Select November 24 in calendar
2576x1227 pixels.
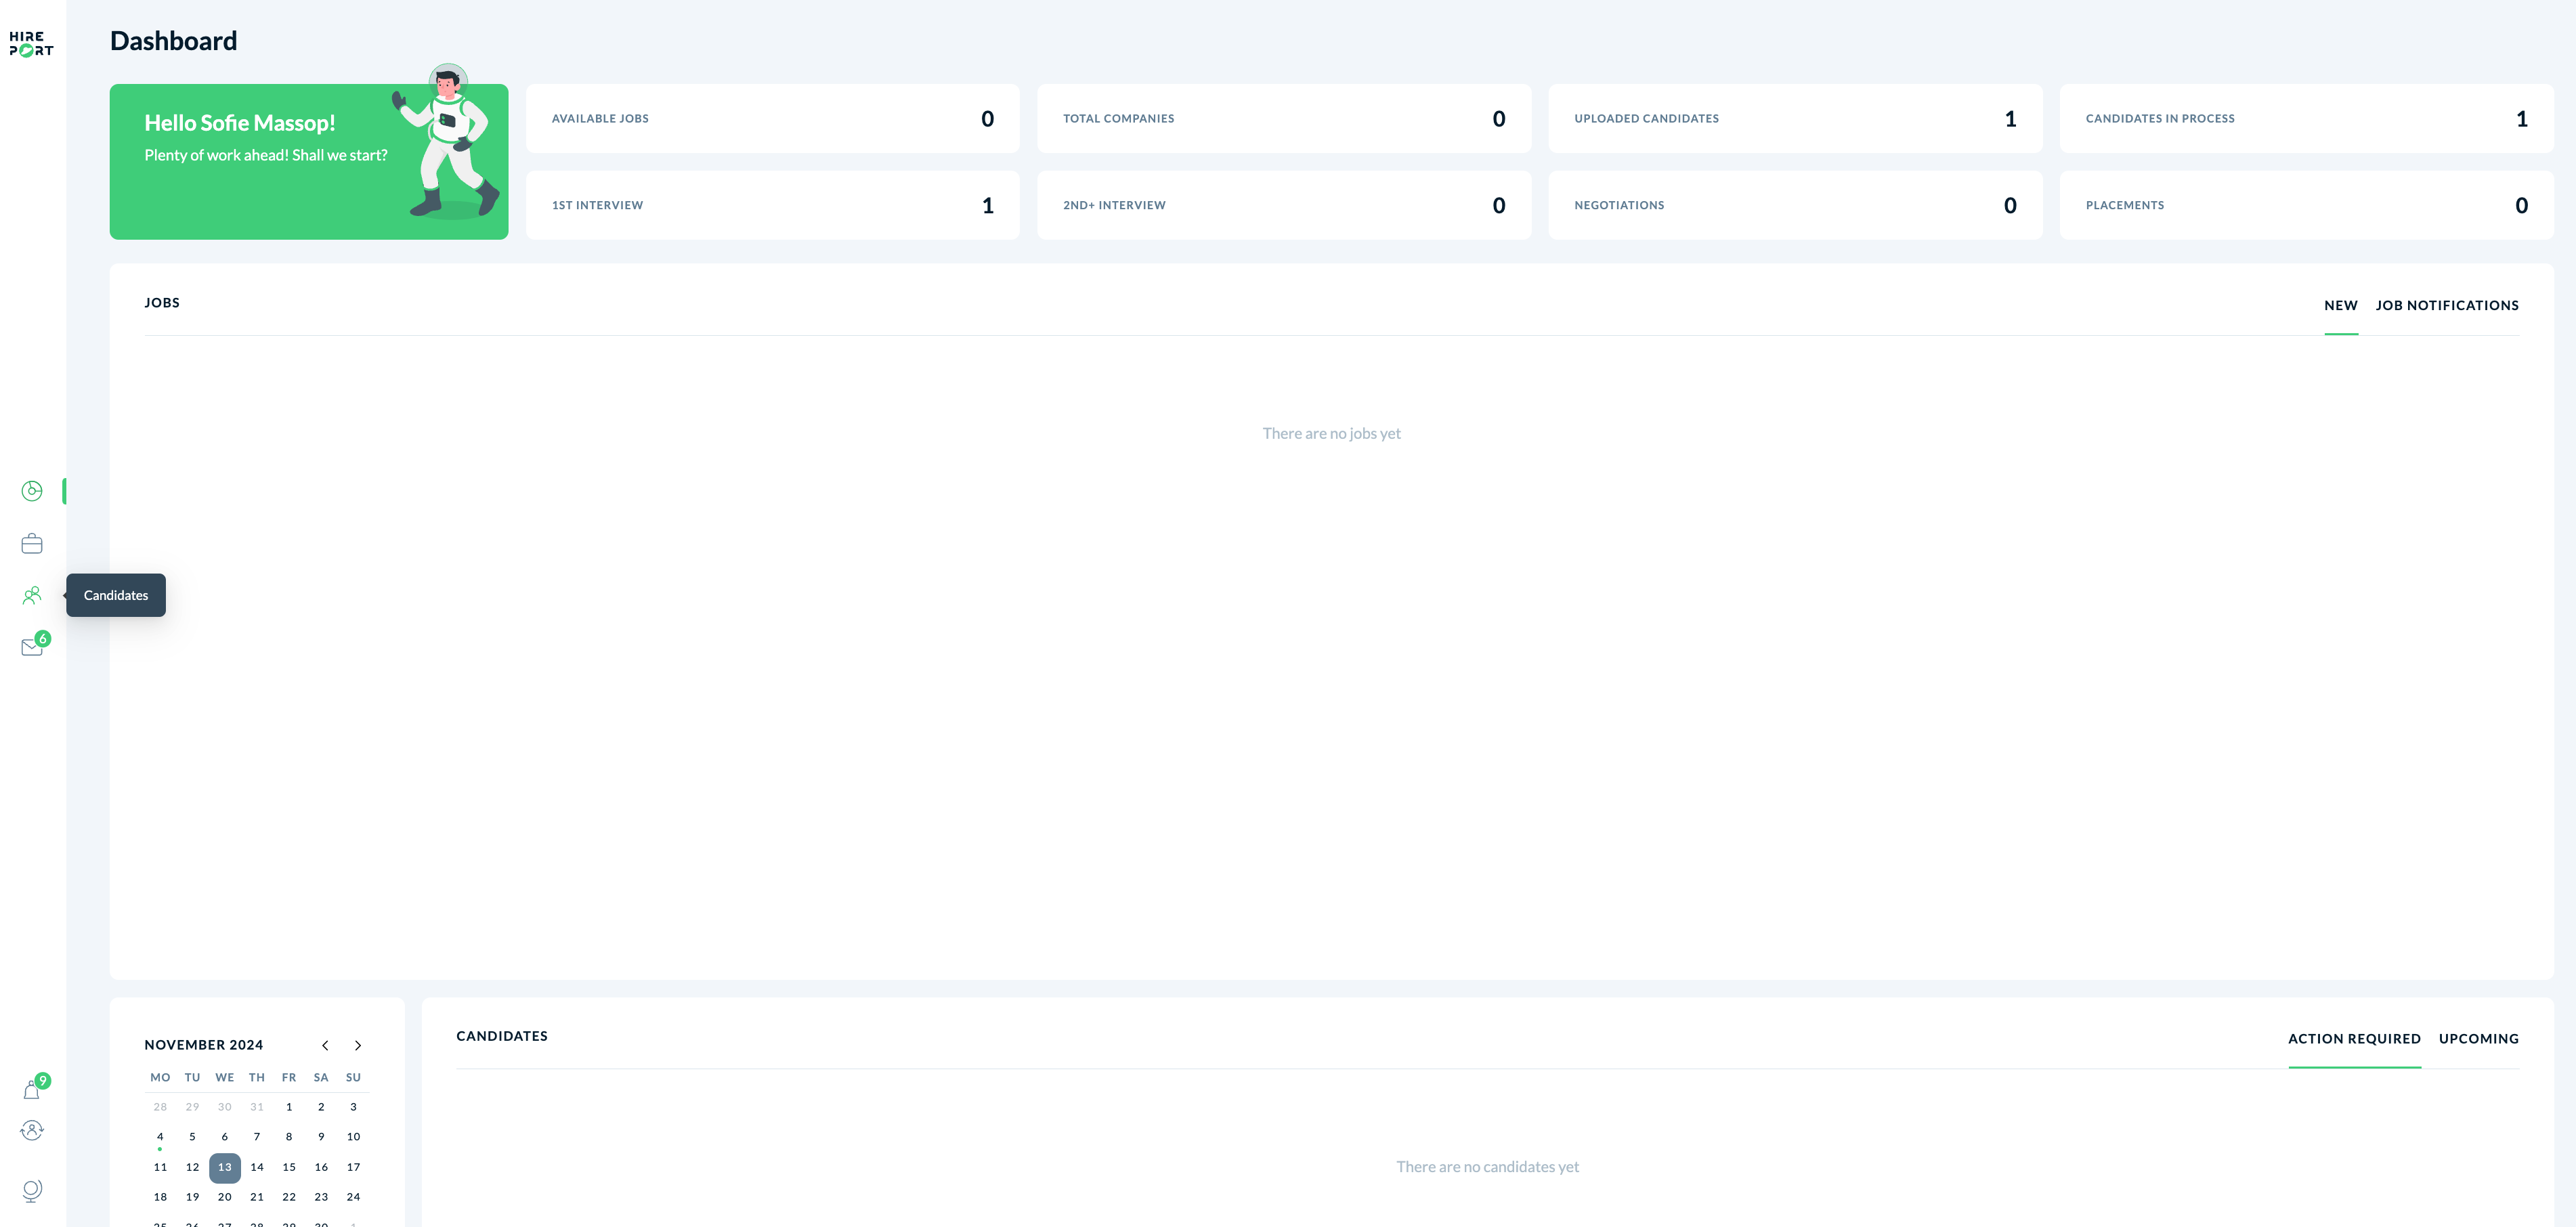coord(353,1197)
